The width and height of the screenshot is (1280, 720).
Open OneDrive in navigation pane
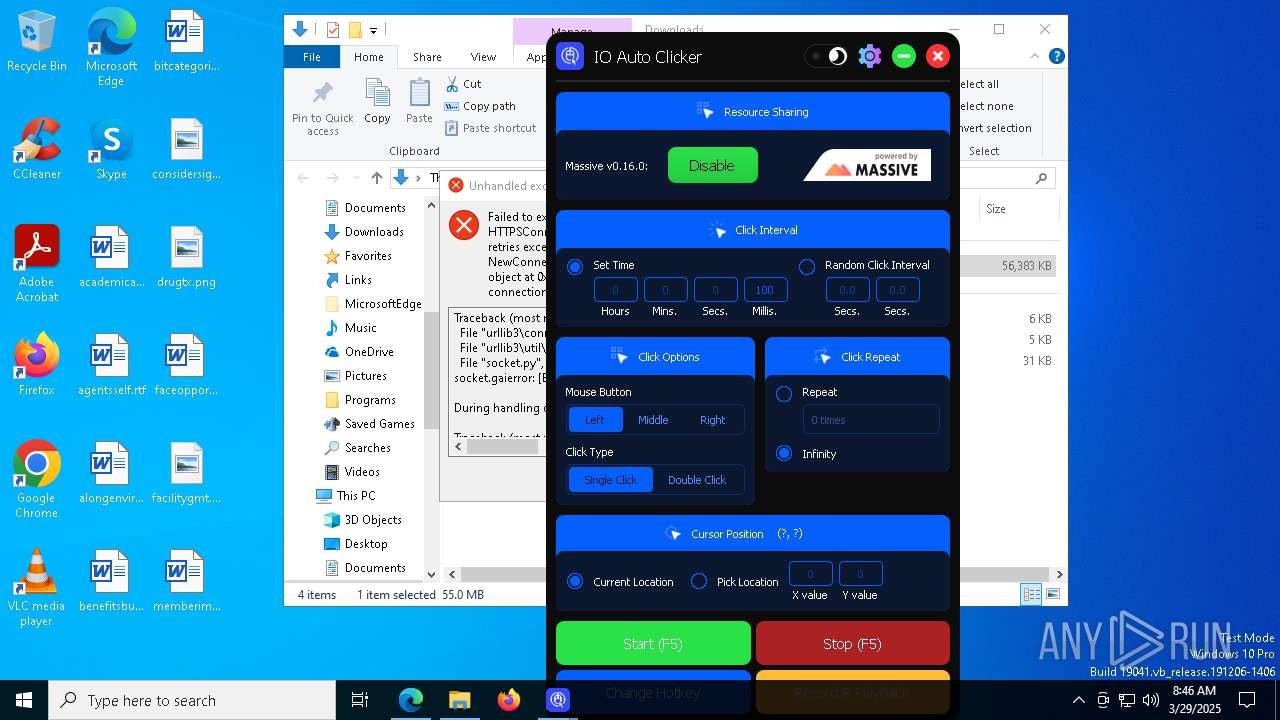(x=359, y=352)
